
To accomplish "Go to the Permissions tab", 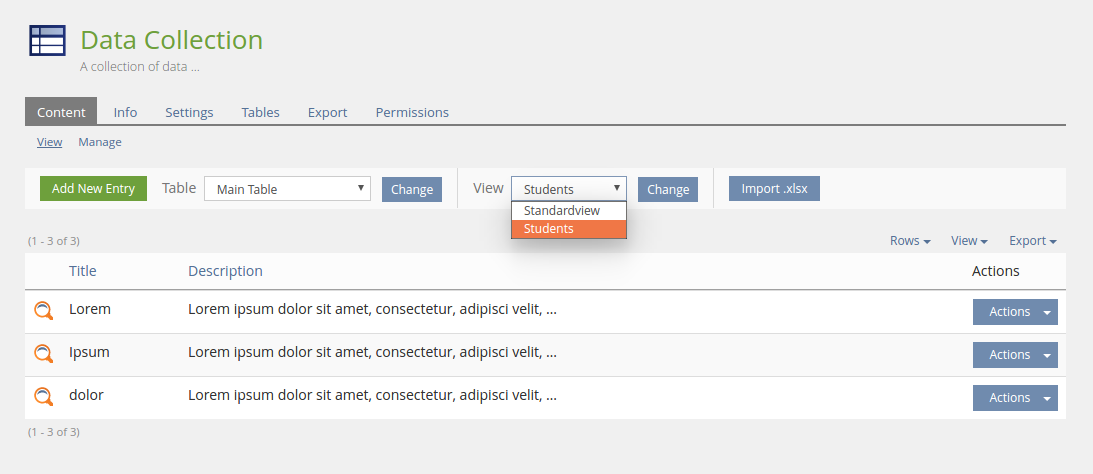I will [x=412, y=112].
